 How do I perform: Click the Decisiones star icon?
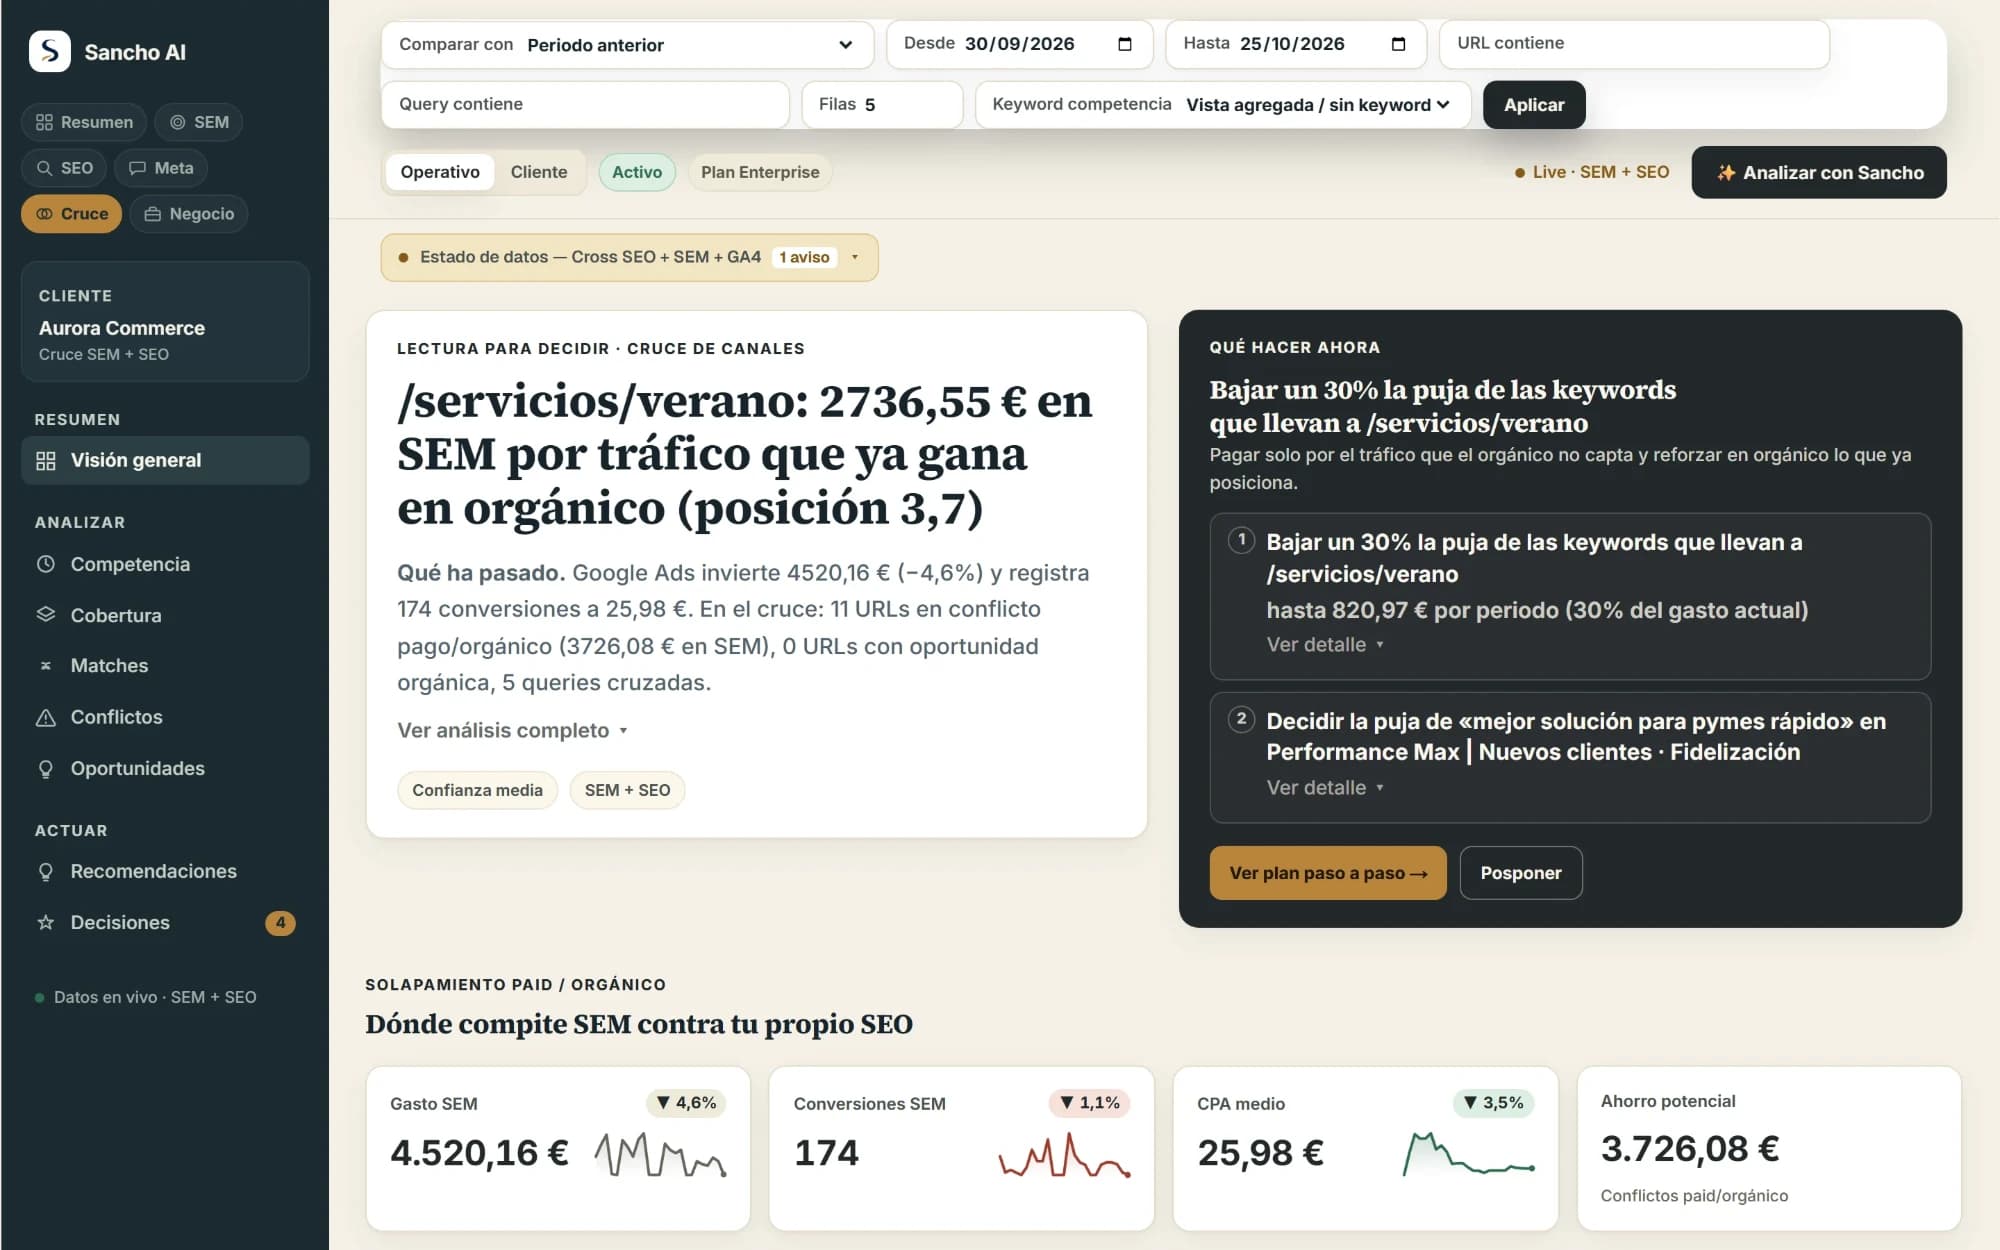coord(45,923)
